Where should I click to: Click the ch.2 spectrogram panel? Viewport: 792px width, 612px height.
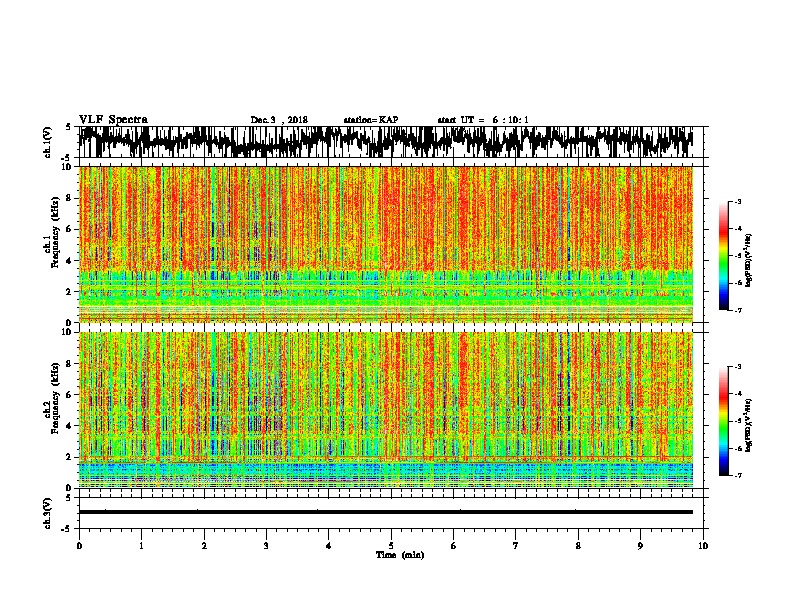386,410
